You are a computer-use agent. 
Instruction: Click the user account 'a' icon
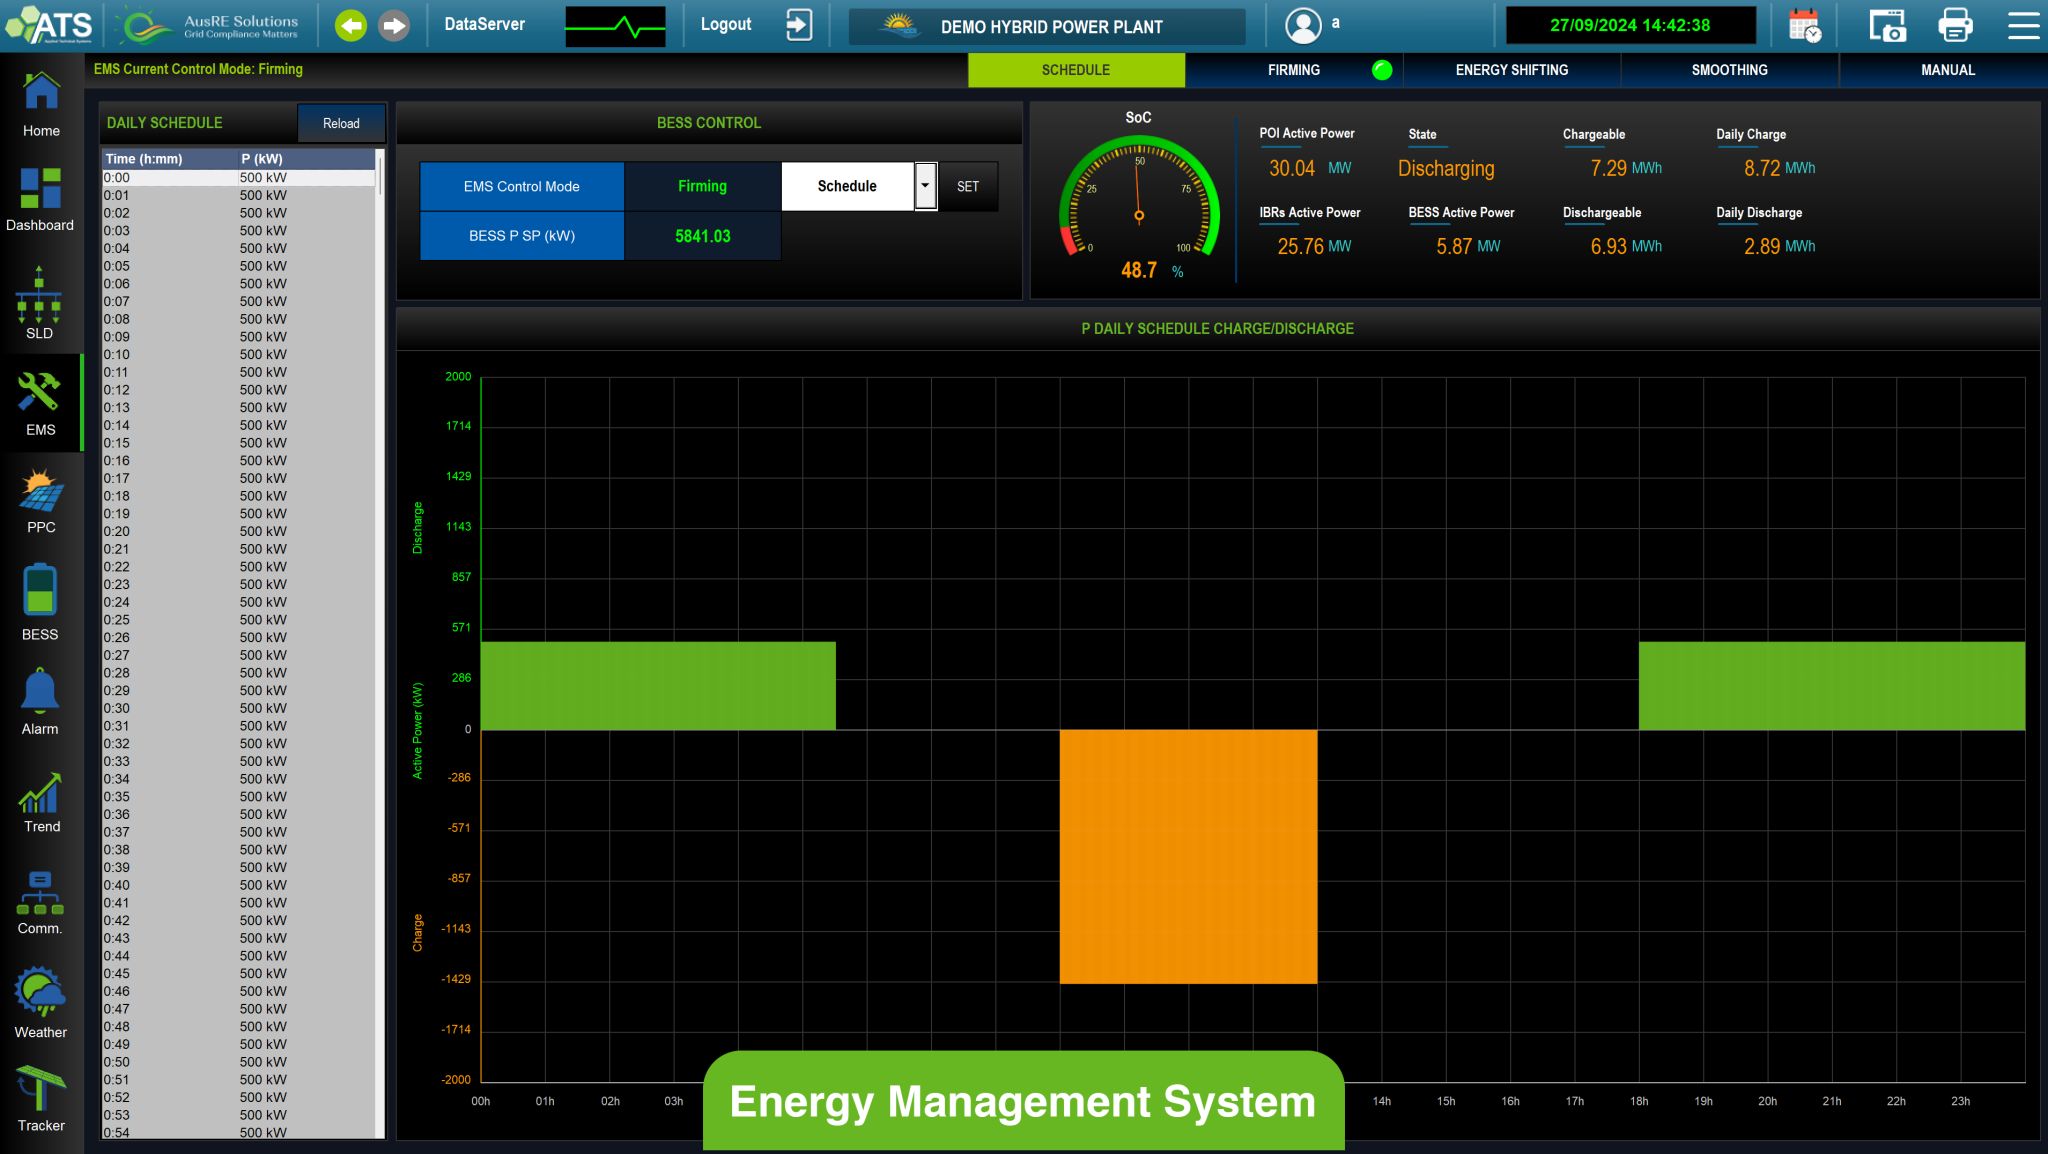tap(1303, 26)
